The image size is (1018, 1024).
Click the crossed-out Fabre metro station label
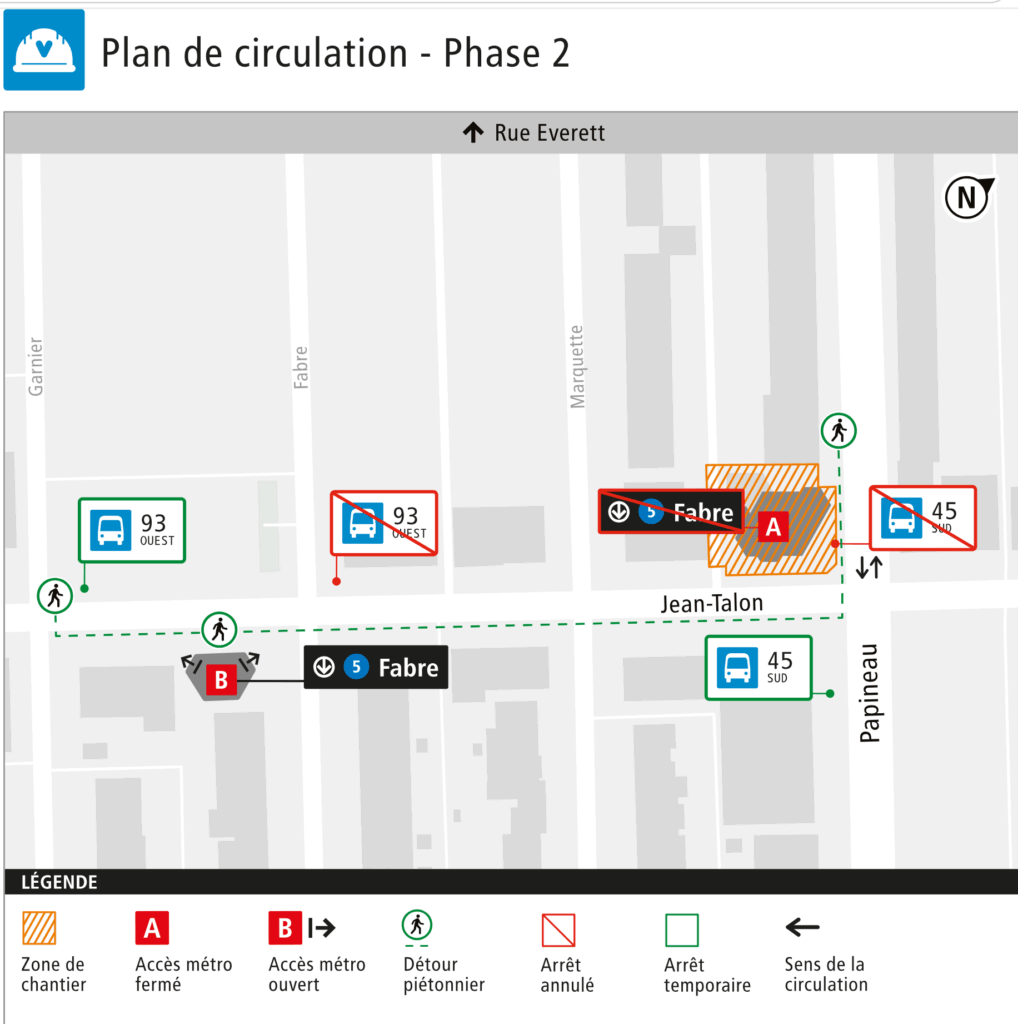(x=671, y=511)
